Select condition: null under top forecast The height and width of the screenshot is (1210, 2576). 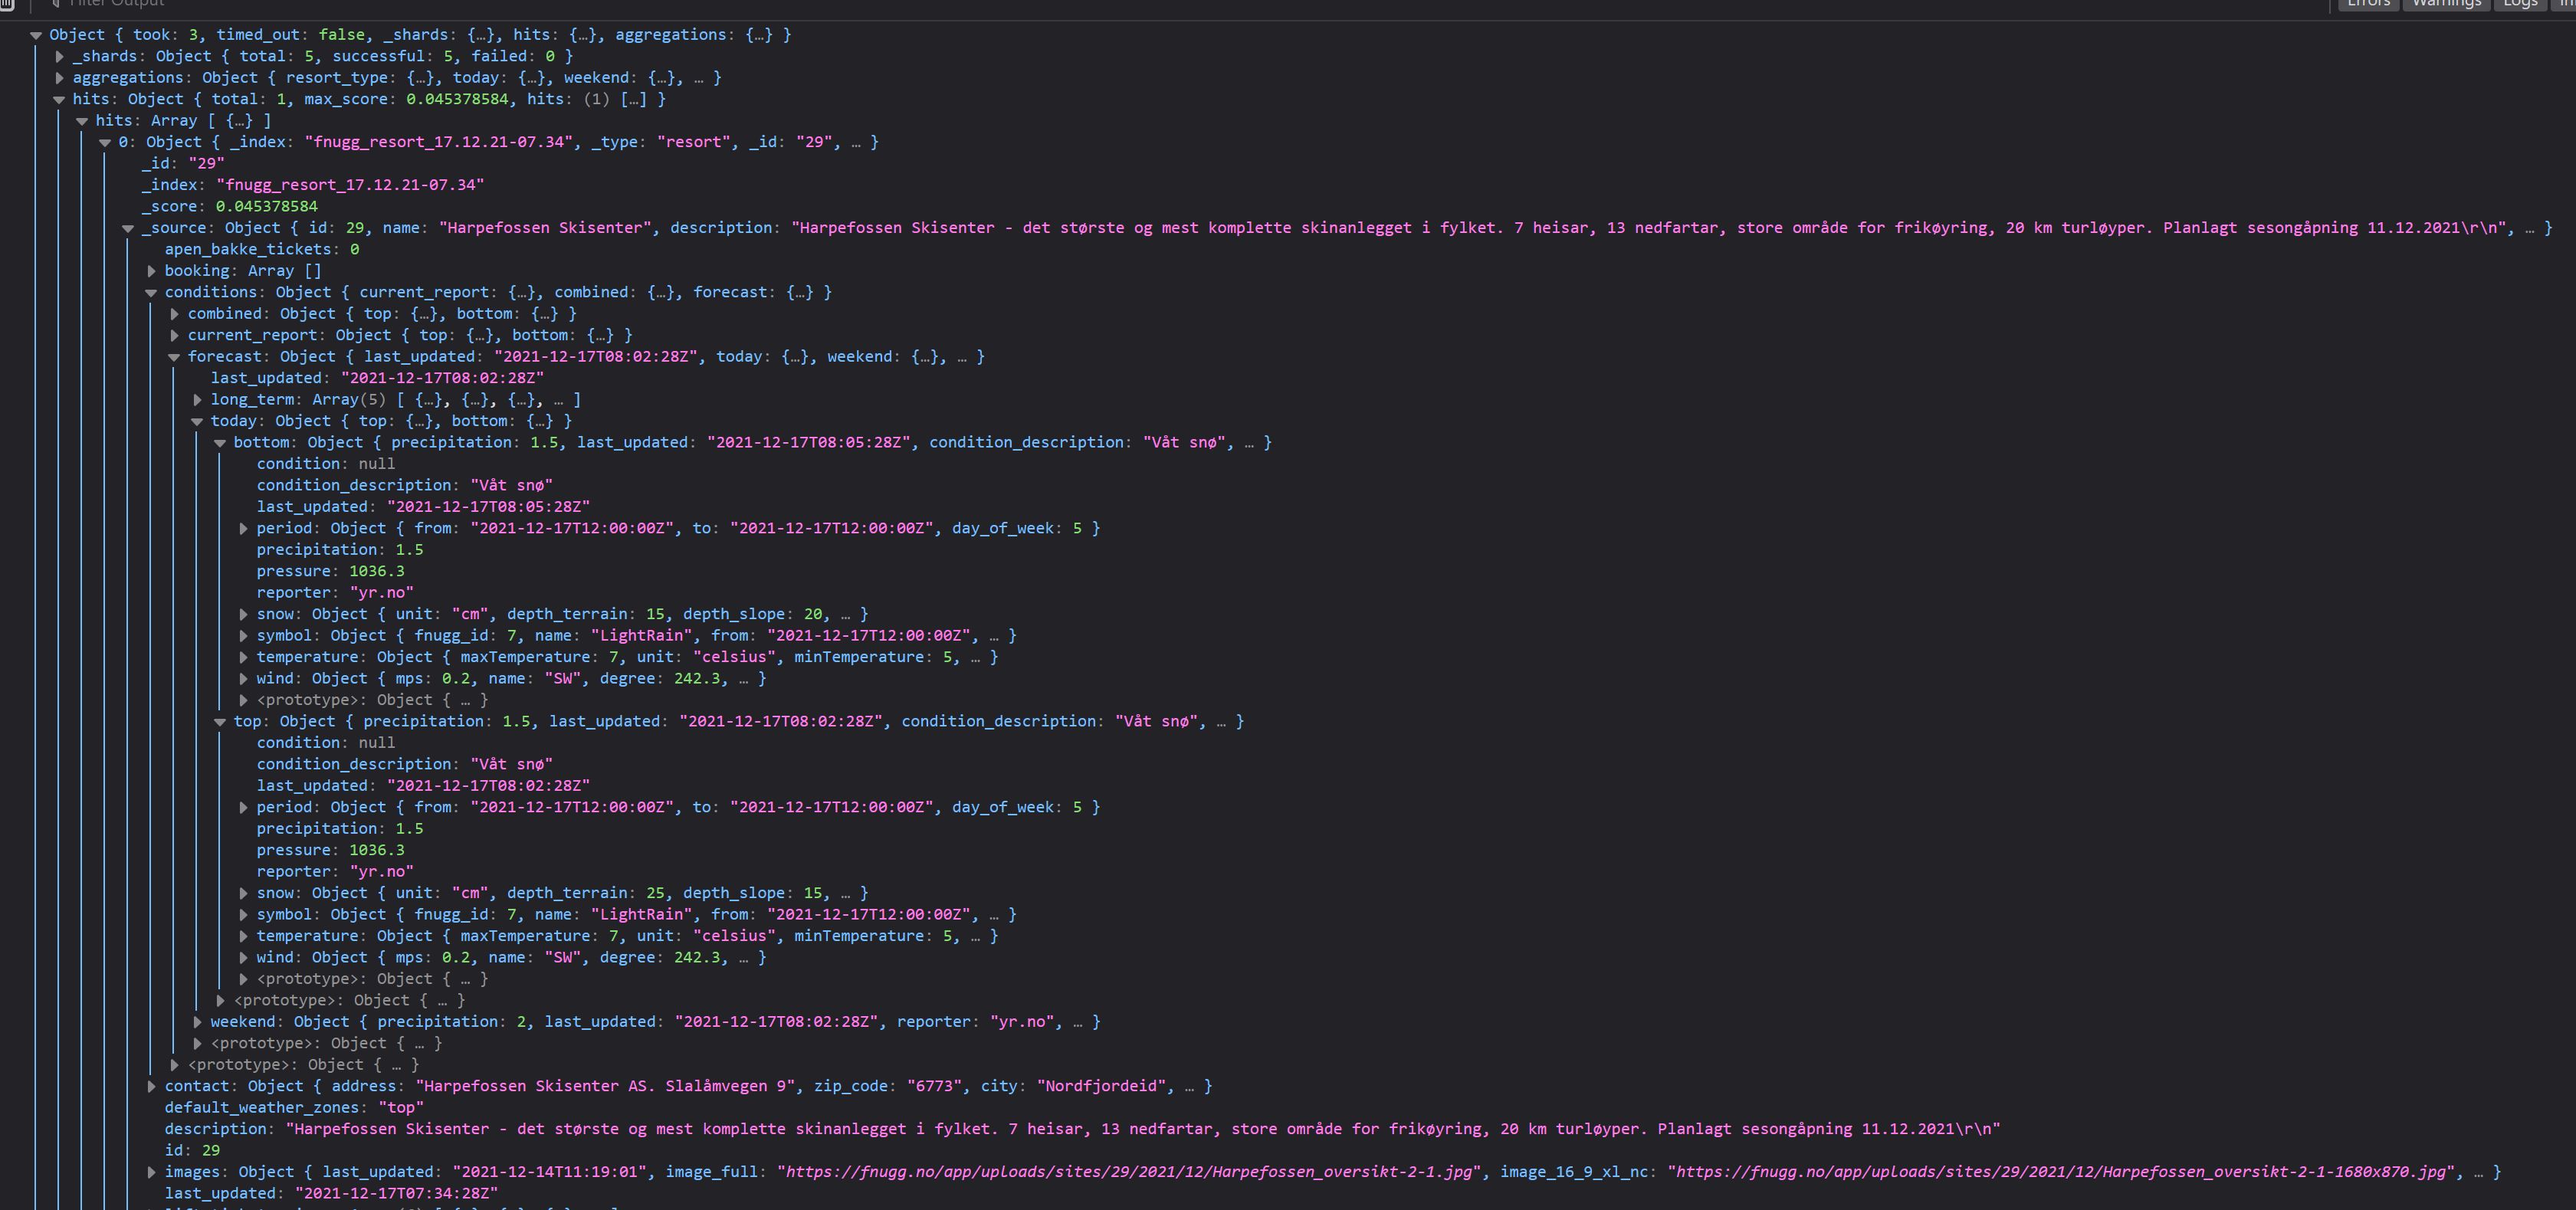pyautogui.click(x=326, y=743)
